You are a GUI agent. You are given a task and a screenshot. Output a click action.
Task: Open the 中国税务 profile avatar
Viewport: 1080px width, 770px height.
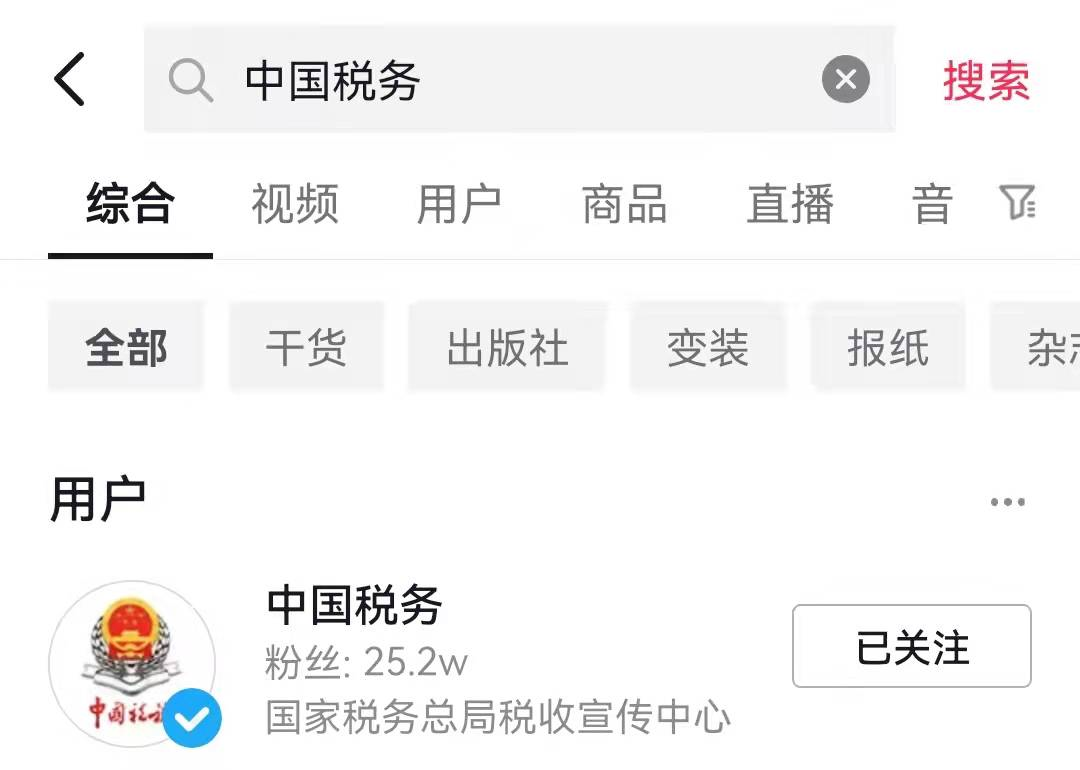pos(132,663)
